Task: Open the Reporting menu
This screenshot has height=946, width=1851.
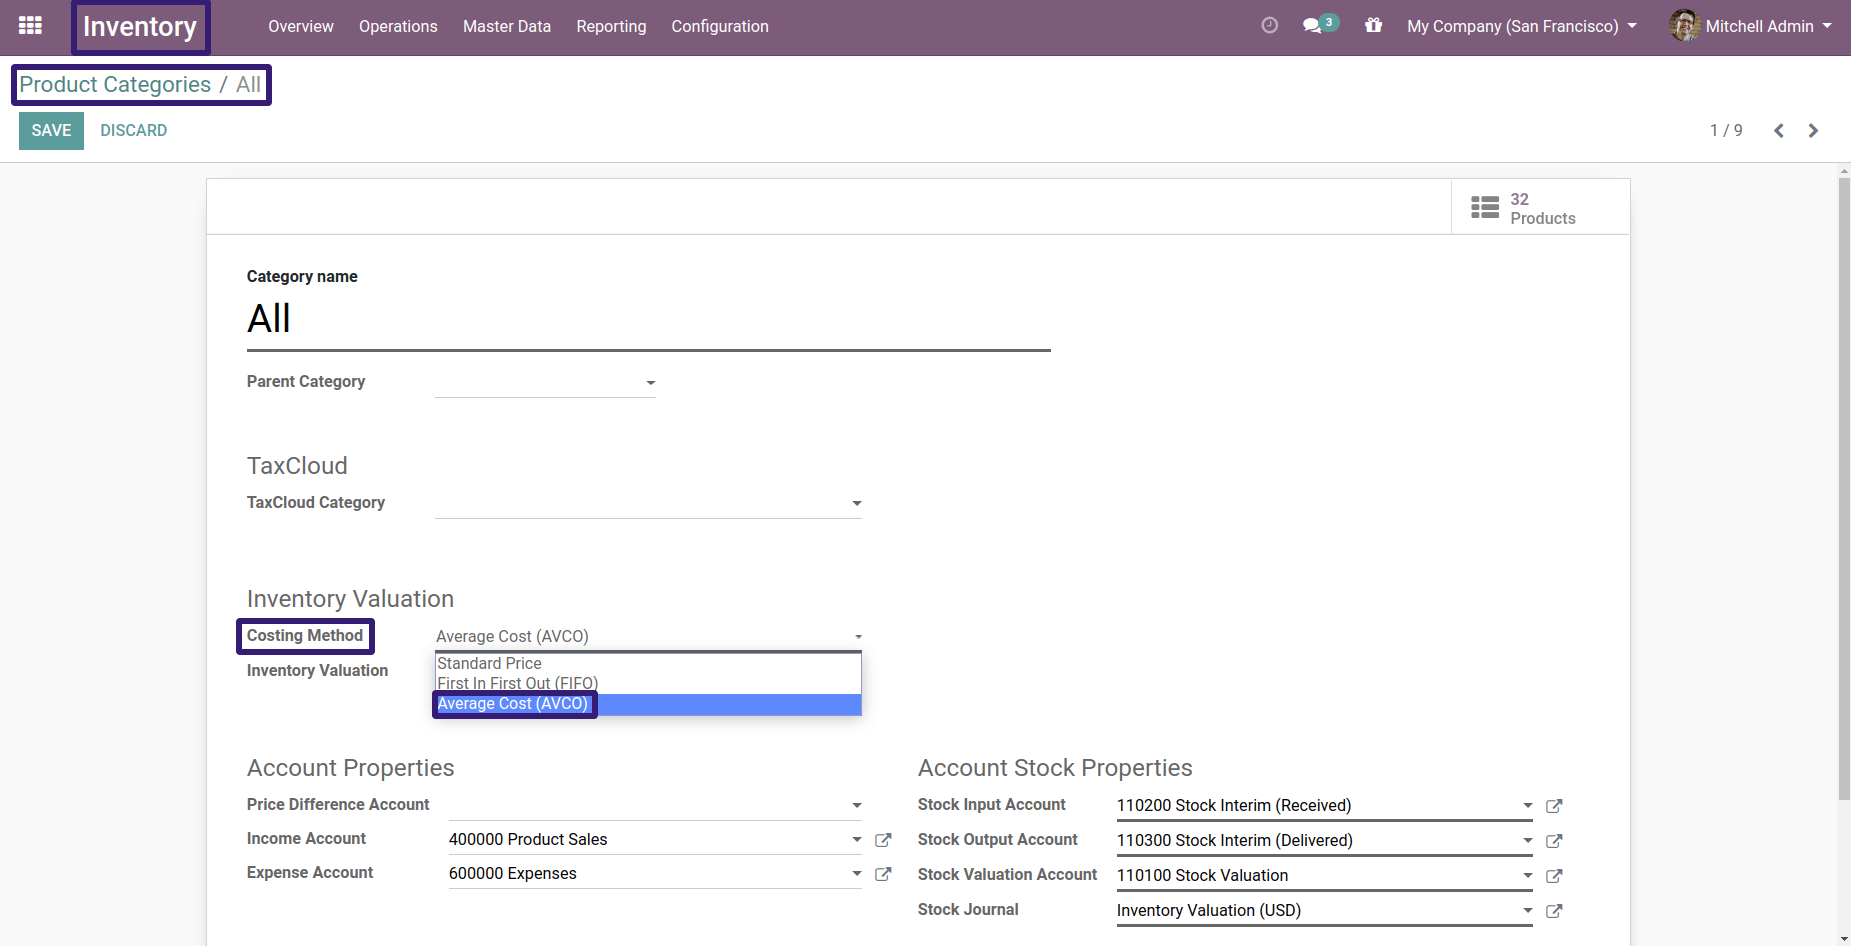Action: tap(611, 26)
